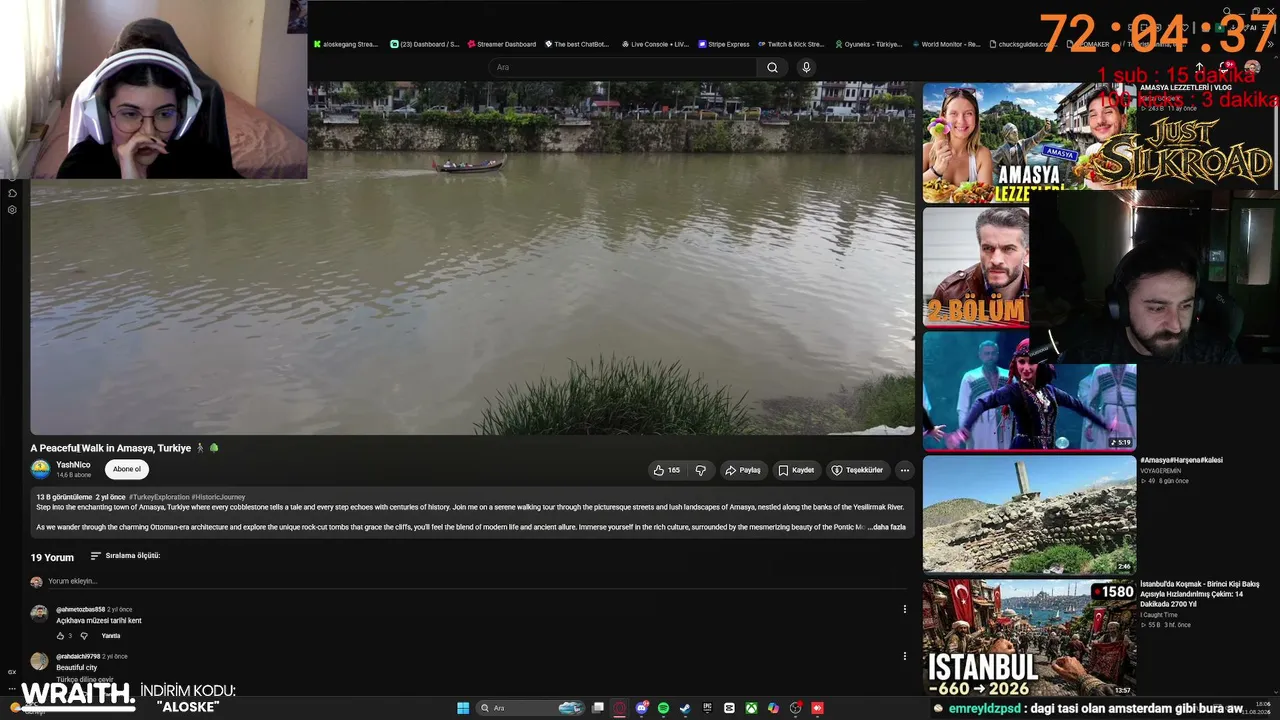1280x720 pixels.
Task: Open options for ahmetozbas858's comment
Action: click(x=905, y=609)
